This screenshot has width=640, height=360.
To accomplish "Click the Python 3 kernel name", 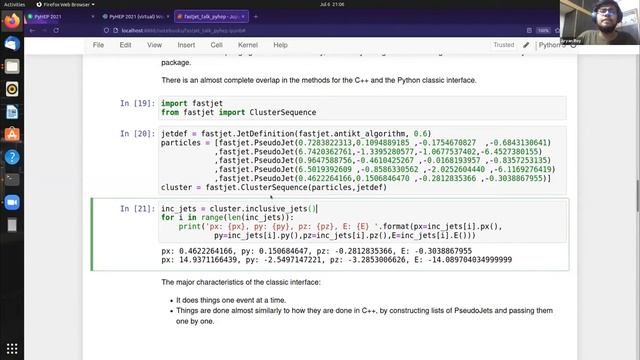I will pos(551,45).
